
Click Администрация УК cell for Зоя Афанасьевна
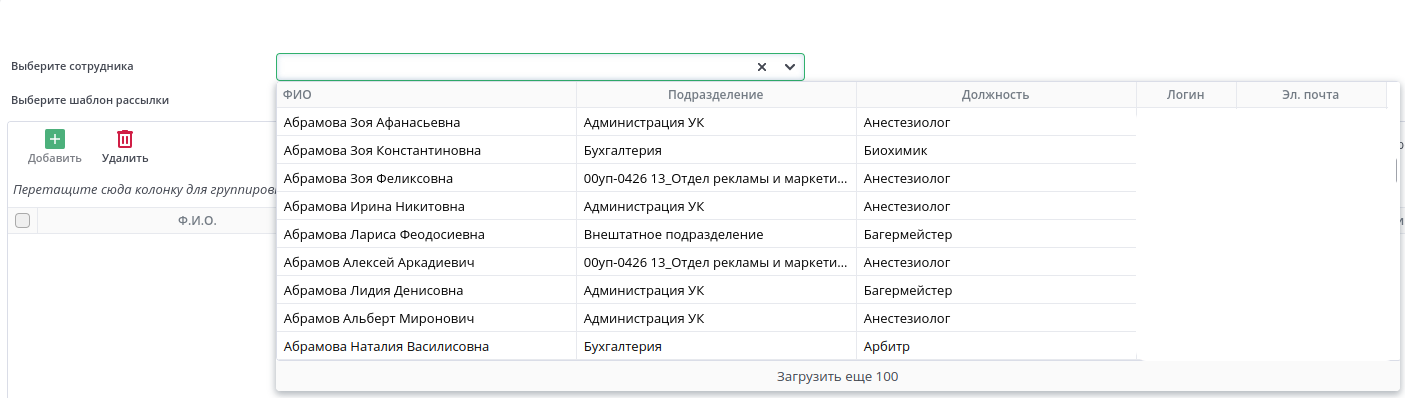pyautogui.click(x=716, y=123)
